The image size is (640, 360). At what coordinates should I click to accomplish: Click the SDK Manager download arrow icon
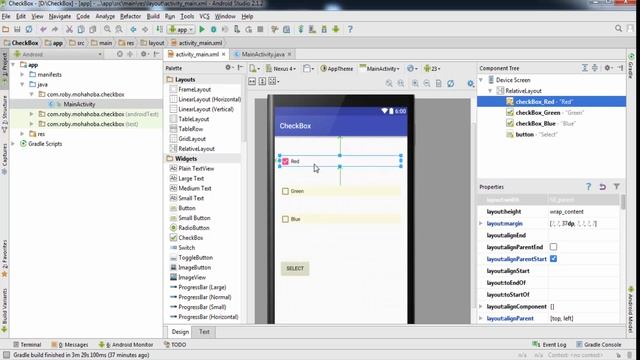pyautogui.click(x=336, y=29)
